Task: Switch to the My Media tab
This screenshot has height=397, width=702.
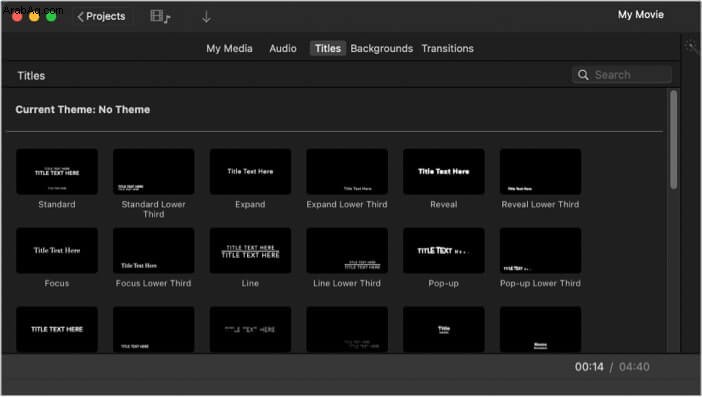Action: [229, 48]
